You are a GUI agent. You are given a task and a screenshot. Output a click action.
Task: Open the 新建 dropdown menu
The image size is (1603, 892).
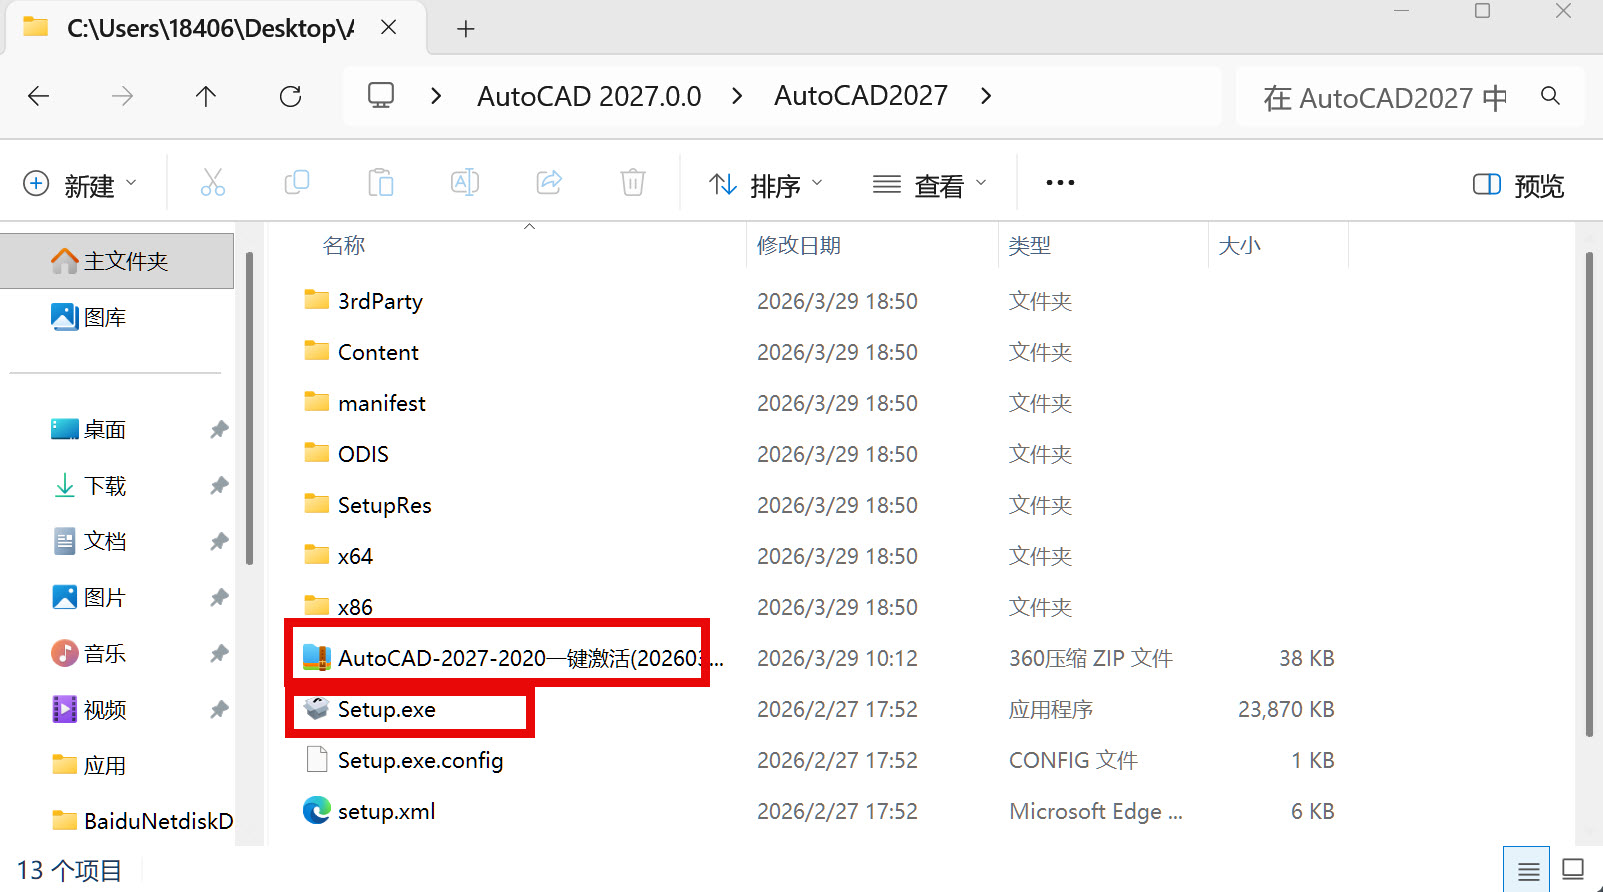pyautogui.click(x=80, y=185)
